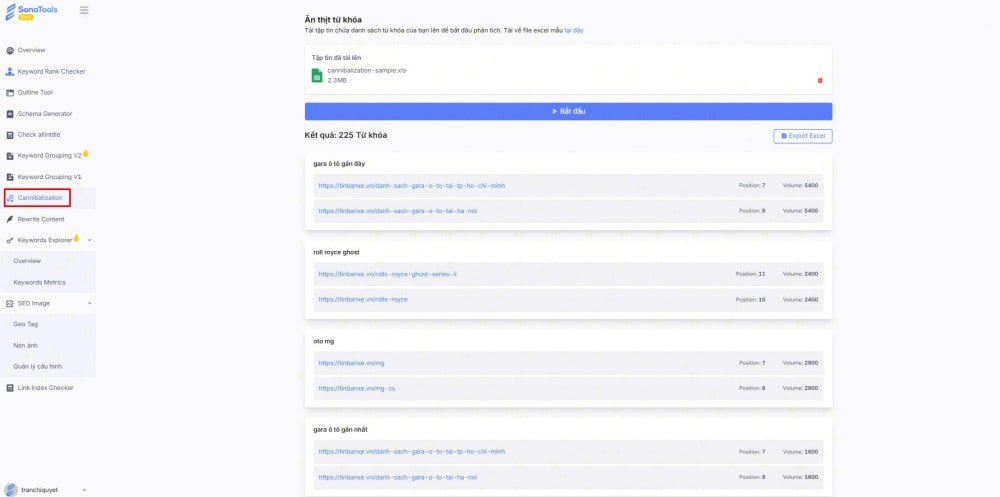The image size is (1000, 497).
Task: Click the Keyword Rank Checker icon
Action: click(10, 71)
